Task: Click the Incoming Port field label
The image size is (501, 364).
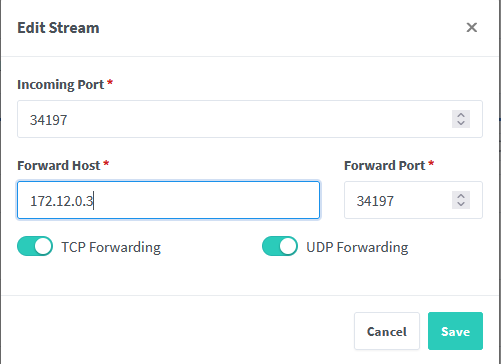Action: pyautogui.click(x=61, y=85)
